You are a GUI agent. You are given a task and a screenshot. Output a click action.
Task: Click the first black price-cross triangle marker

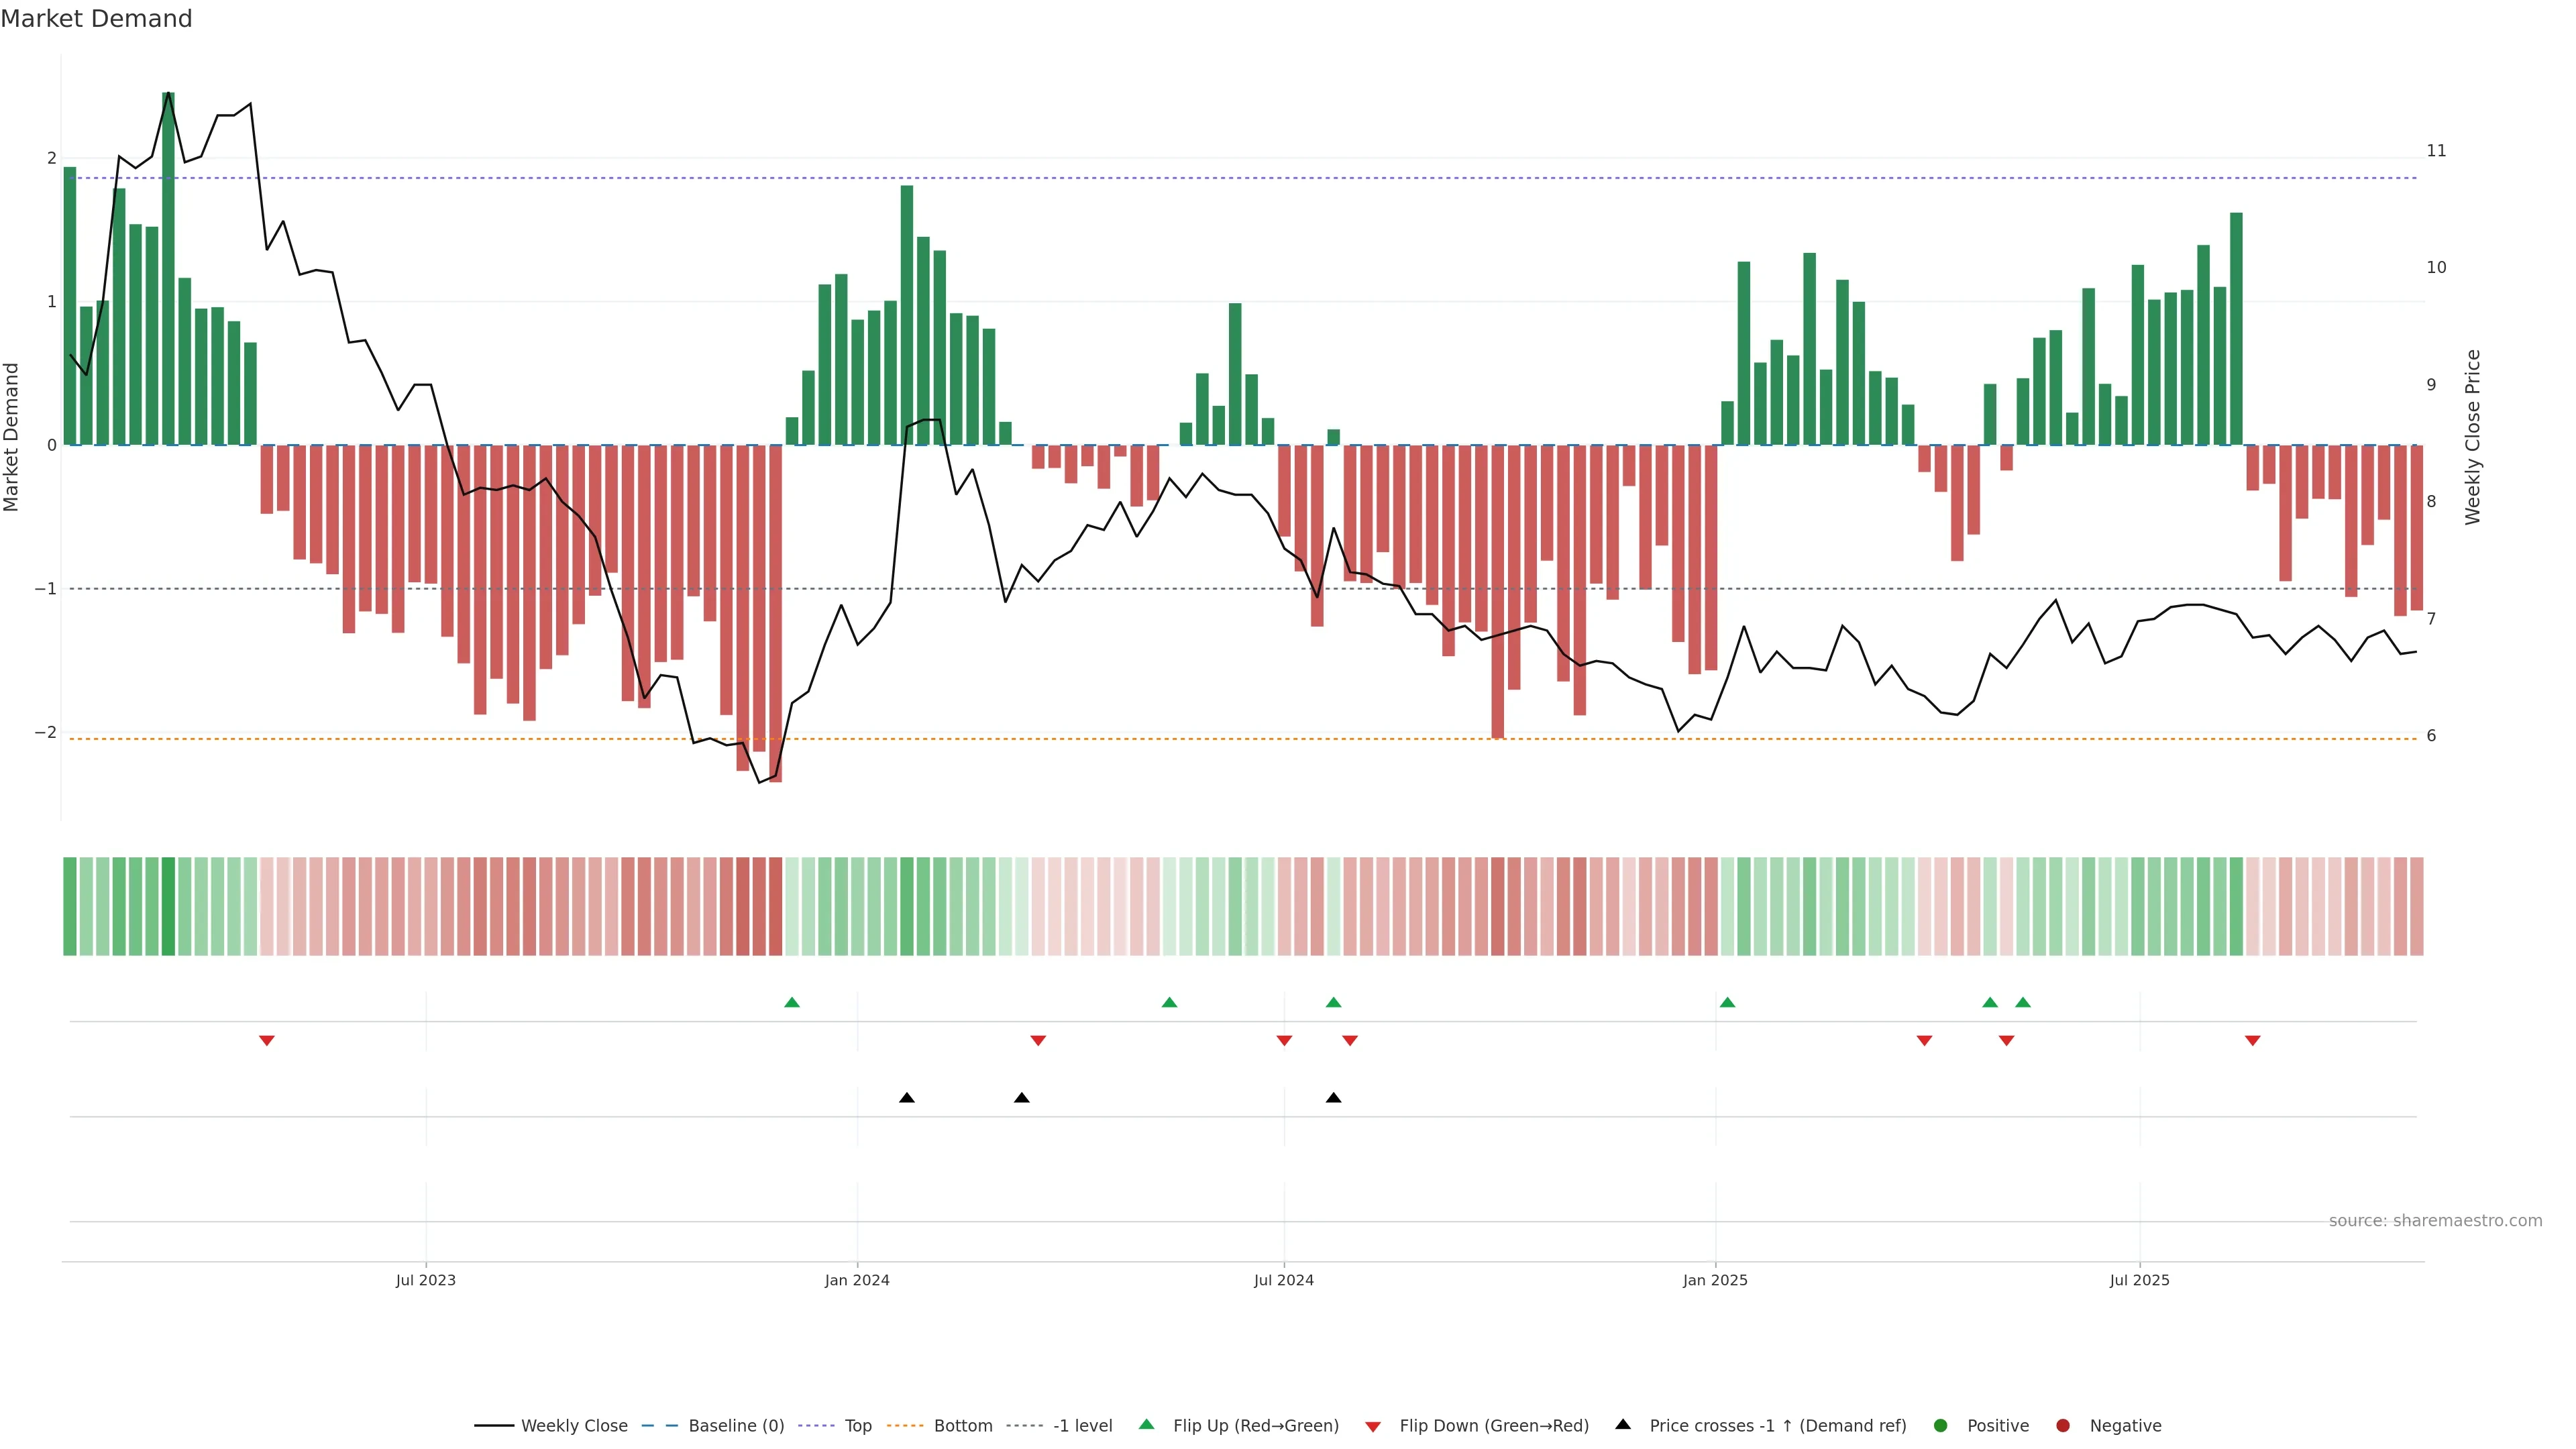(907, 1097)
